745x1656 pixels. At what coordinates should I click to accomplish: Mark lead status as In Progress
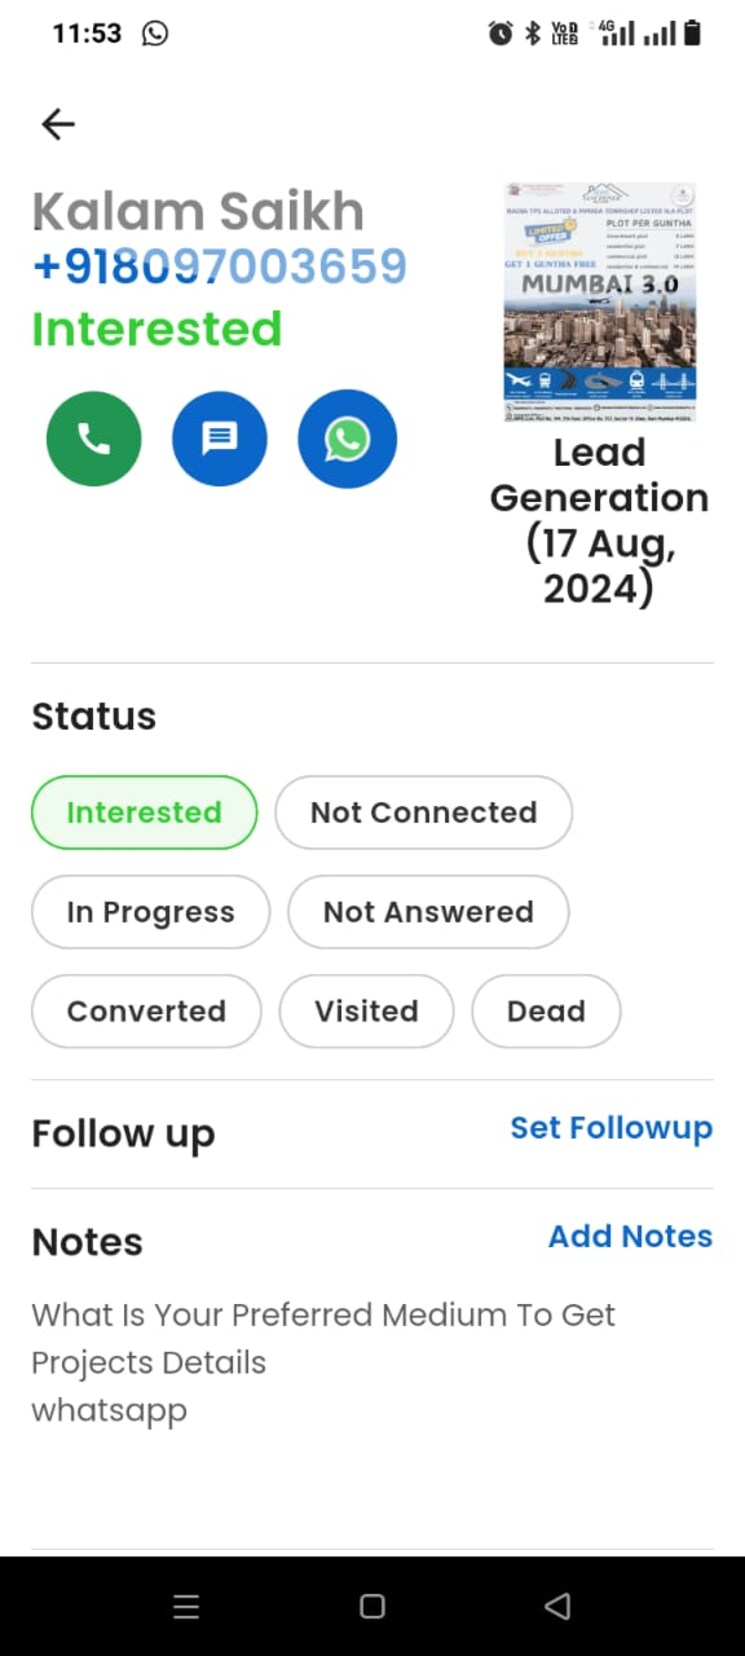[x=150, y=912]
